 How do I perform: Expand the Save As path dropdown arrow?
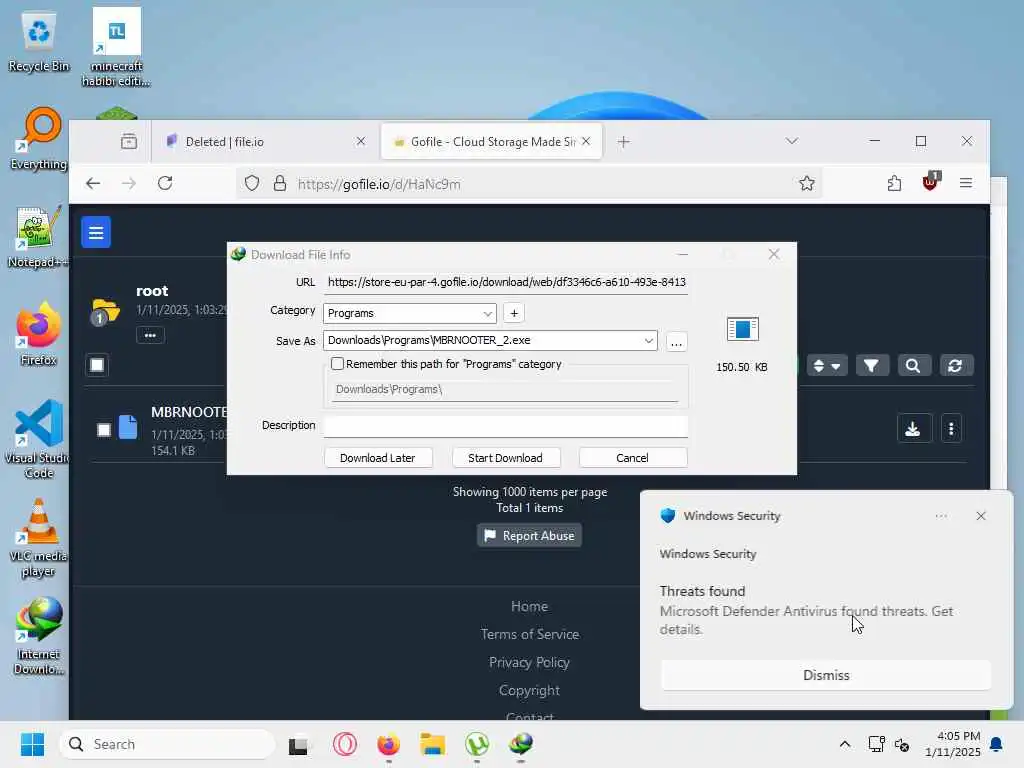648,340
